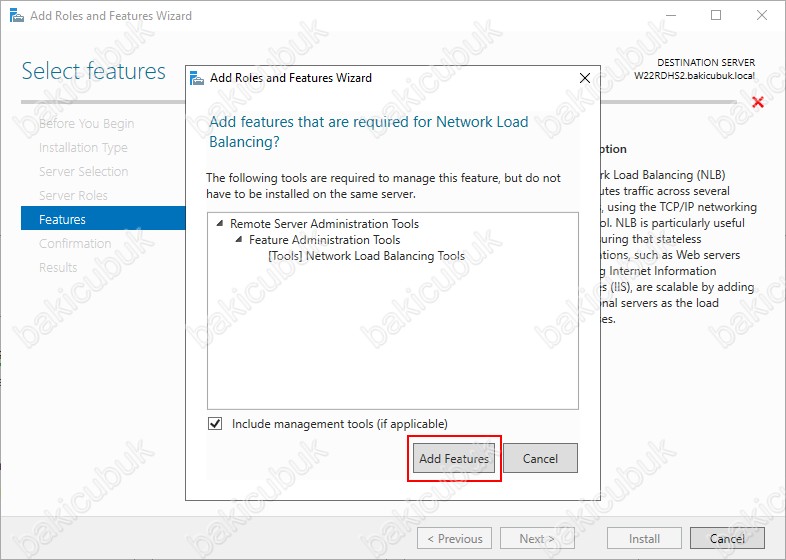Uncheck Include management tools checkbox
Viewport: 786px width, 560px height.
point(215,424)
